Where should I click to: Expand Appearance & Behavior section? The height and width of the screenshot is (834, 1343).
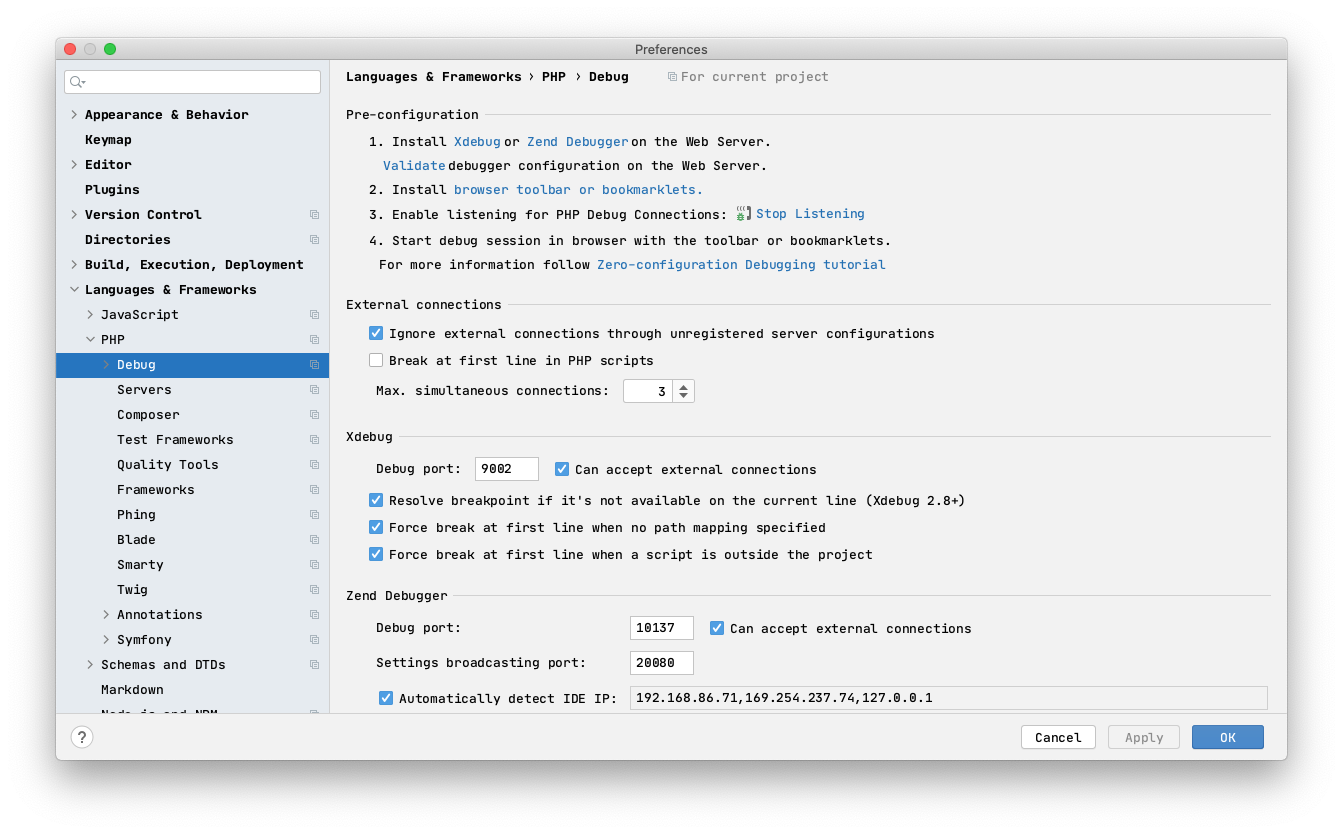(x=74, y=115)
